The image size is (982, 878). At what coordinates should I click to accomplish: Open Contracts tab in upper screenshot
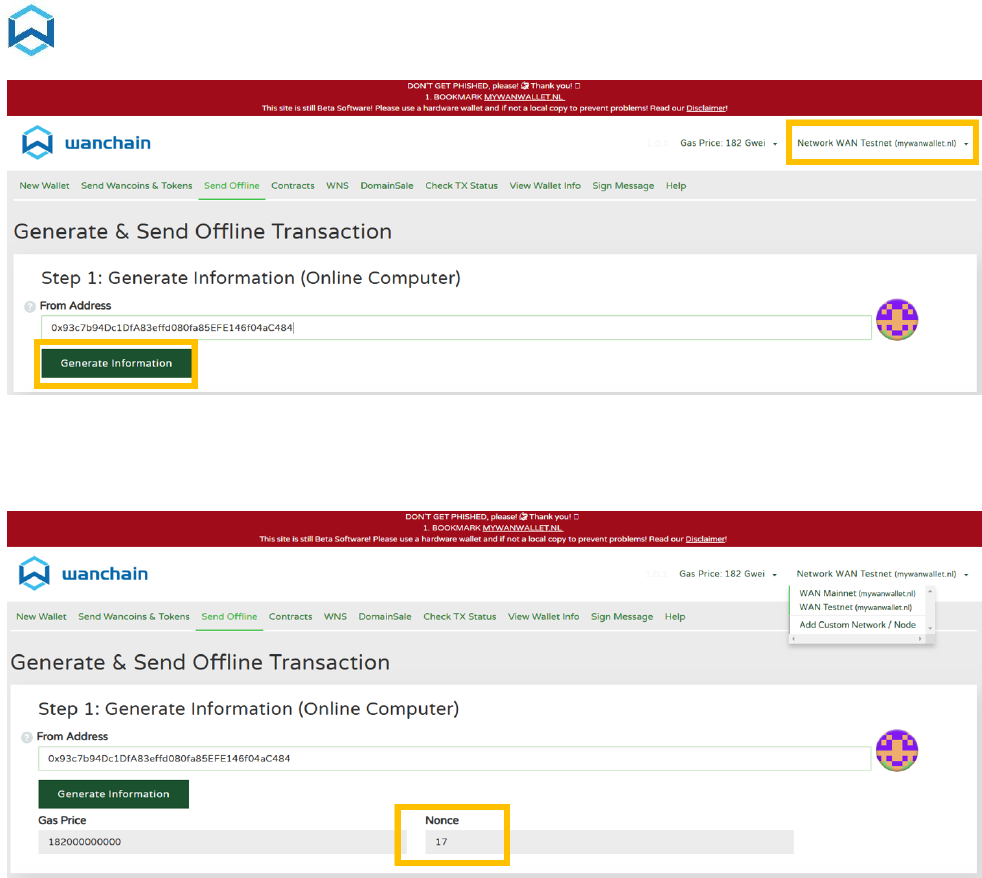coord(292,186)
